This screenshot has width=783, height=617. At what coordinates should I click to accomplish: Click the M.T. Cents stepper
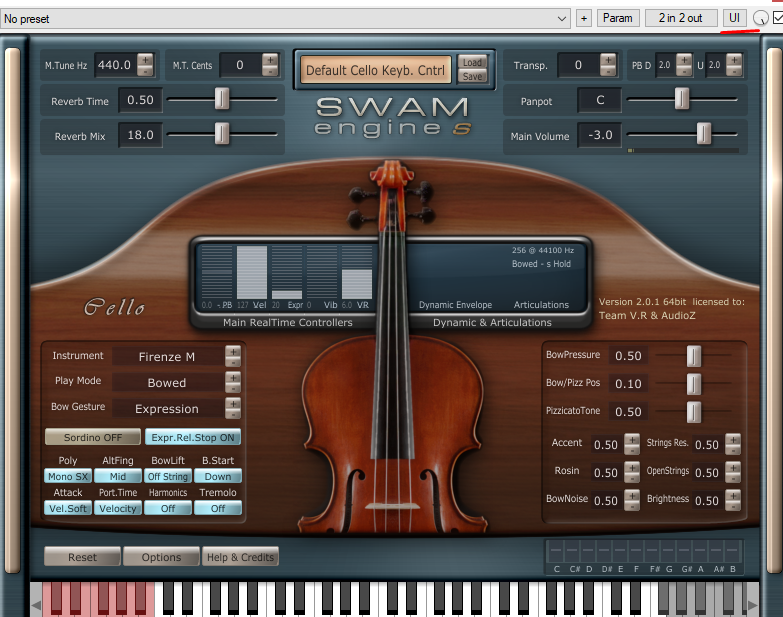[270, 65]
